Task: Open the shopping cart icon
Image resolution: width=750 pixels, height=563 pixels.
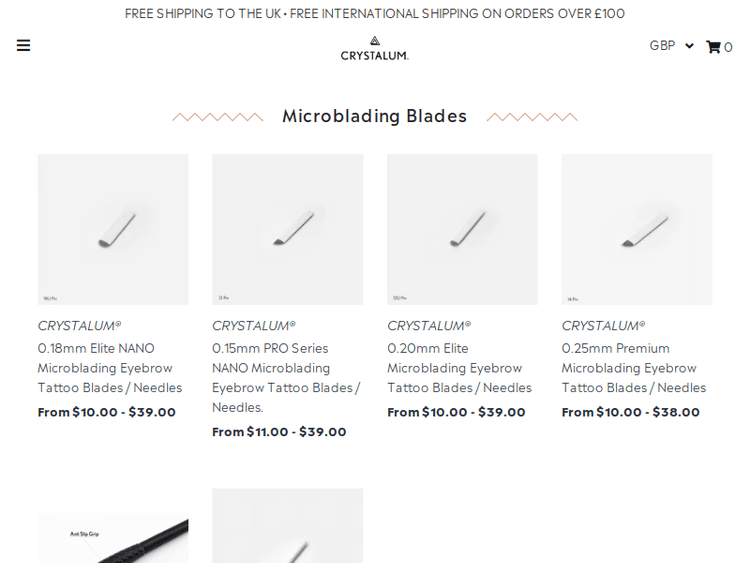Action: pyautogui.click(x=714, y=47)
